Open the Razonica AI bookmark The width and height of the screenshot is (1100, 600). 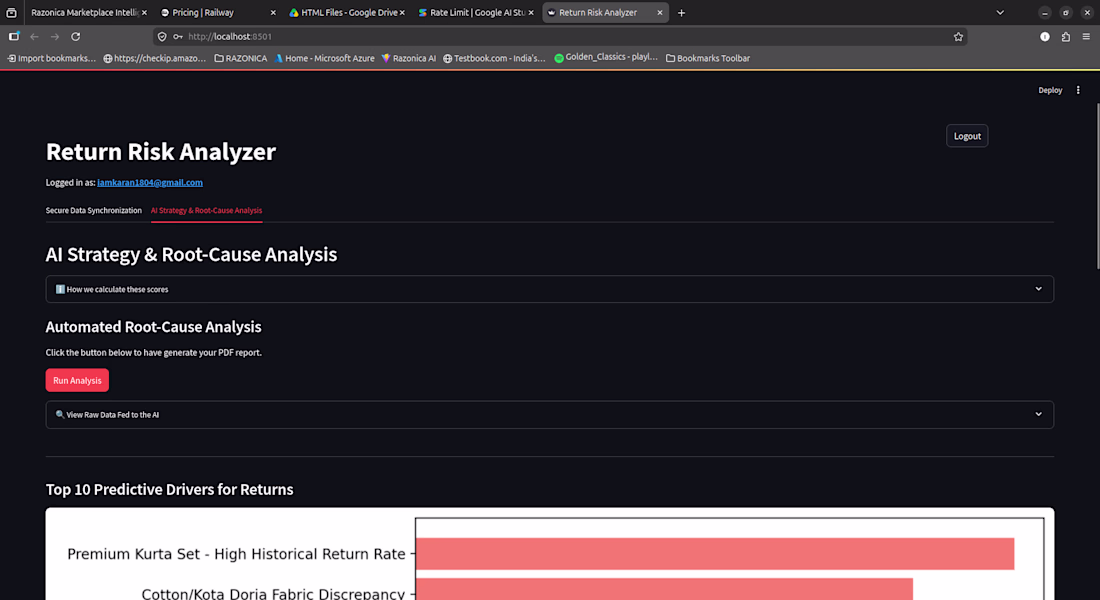point(408,58)
